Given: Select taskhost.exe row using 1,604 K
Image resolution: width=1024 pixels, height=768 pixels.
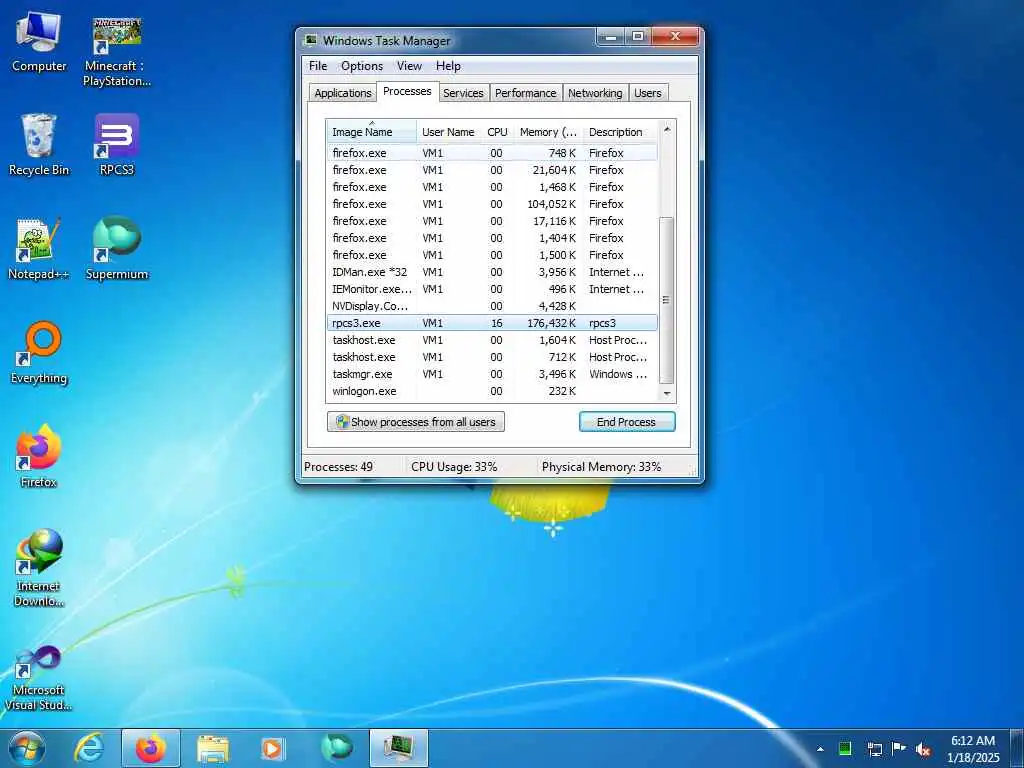Looking at the screenshot, I should [492, 340].
